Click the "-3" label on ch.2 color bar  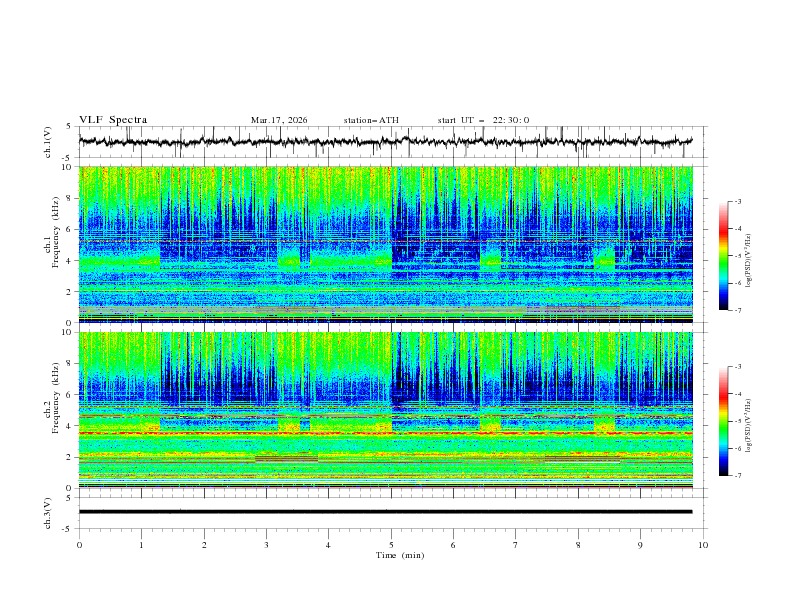[737, 367]
